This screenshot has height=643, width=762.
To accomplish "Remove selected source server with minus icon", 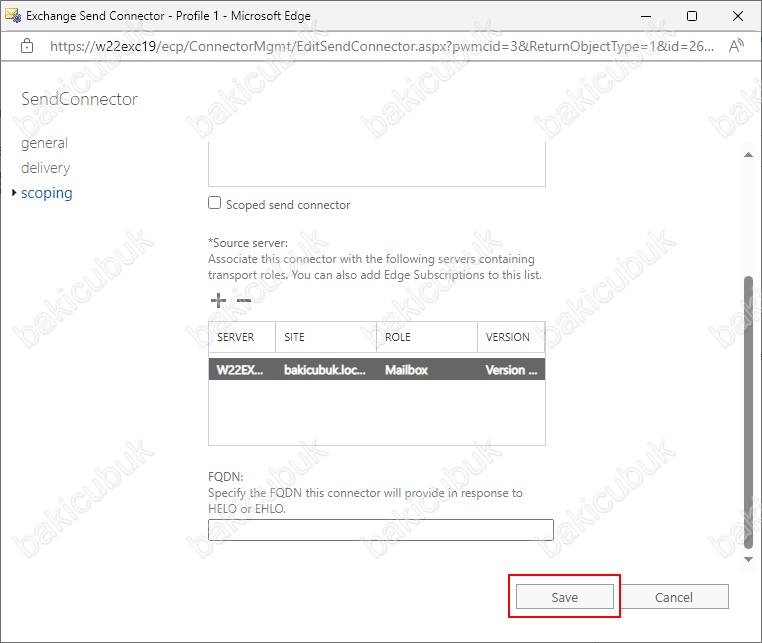I will (x=243, y=300).
